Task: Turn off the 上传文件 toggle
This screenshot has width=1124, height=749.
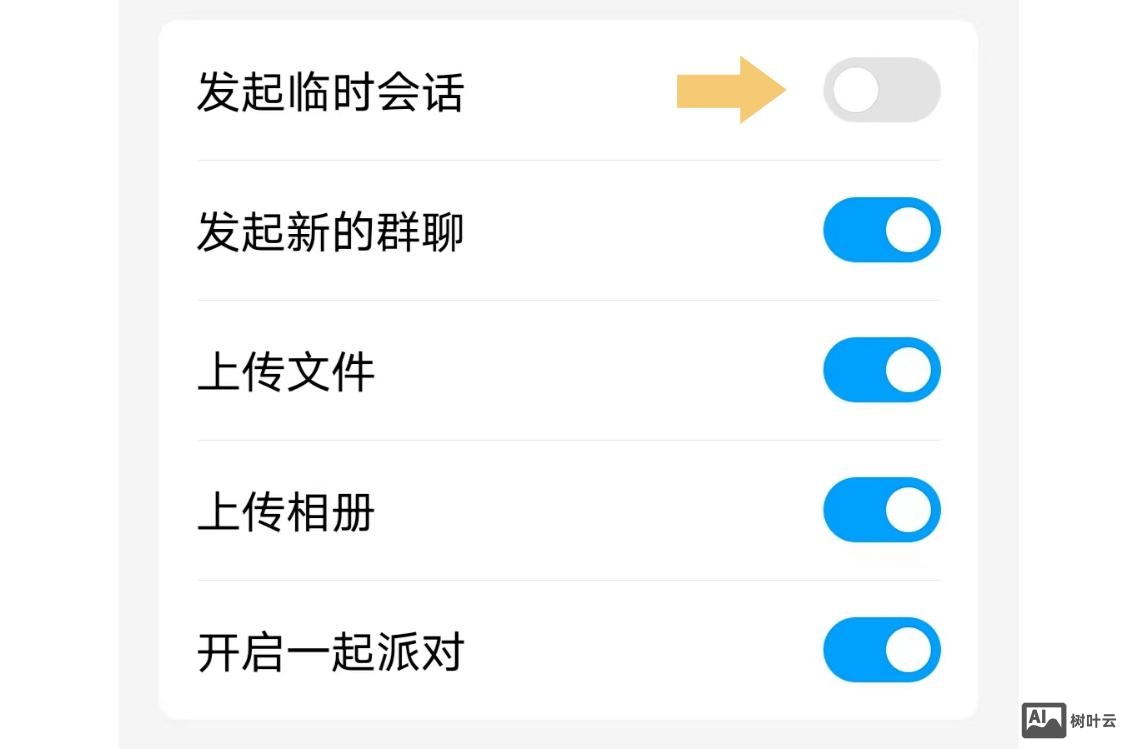Action: coord(881,370)
